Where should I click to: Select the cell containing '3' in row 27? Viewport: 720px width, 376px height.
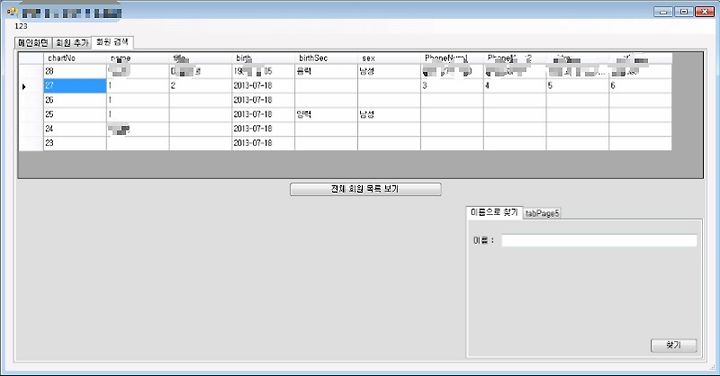click(452, 86)
